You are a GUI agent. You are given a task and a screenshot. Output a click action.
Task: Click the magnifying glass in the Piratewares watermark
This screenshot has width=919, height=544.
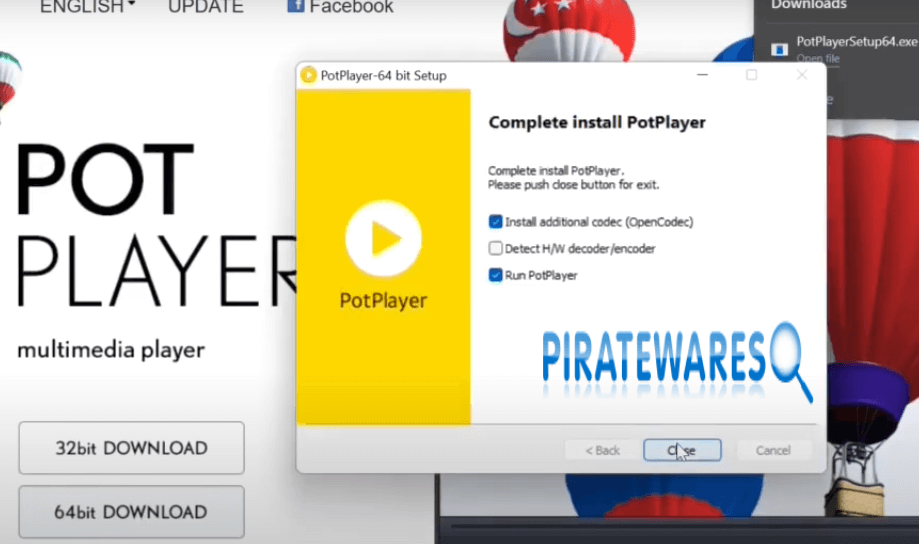coord(786,355)
